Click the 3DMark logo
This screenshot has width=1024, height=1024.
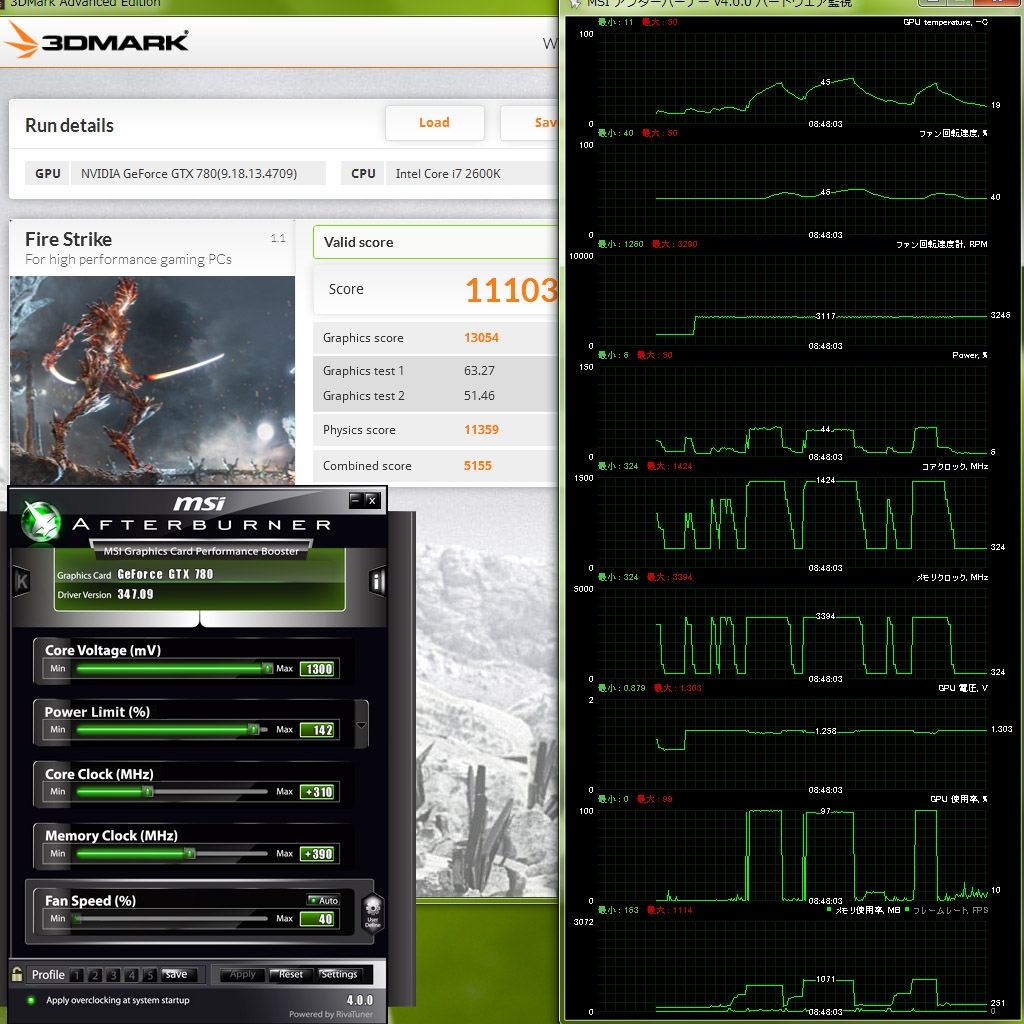click(97, 40)
